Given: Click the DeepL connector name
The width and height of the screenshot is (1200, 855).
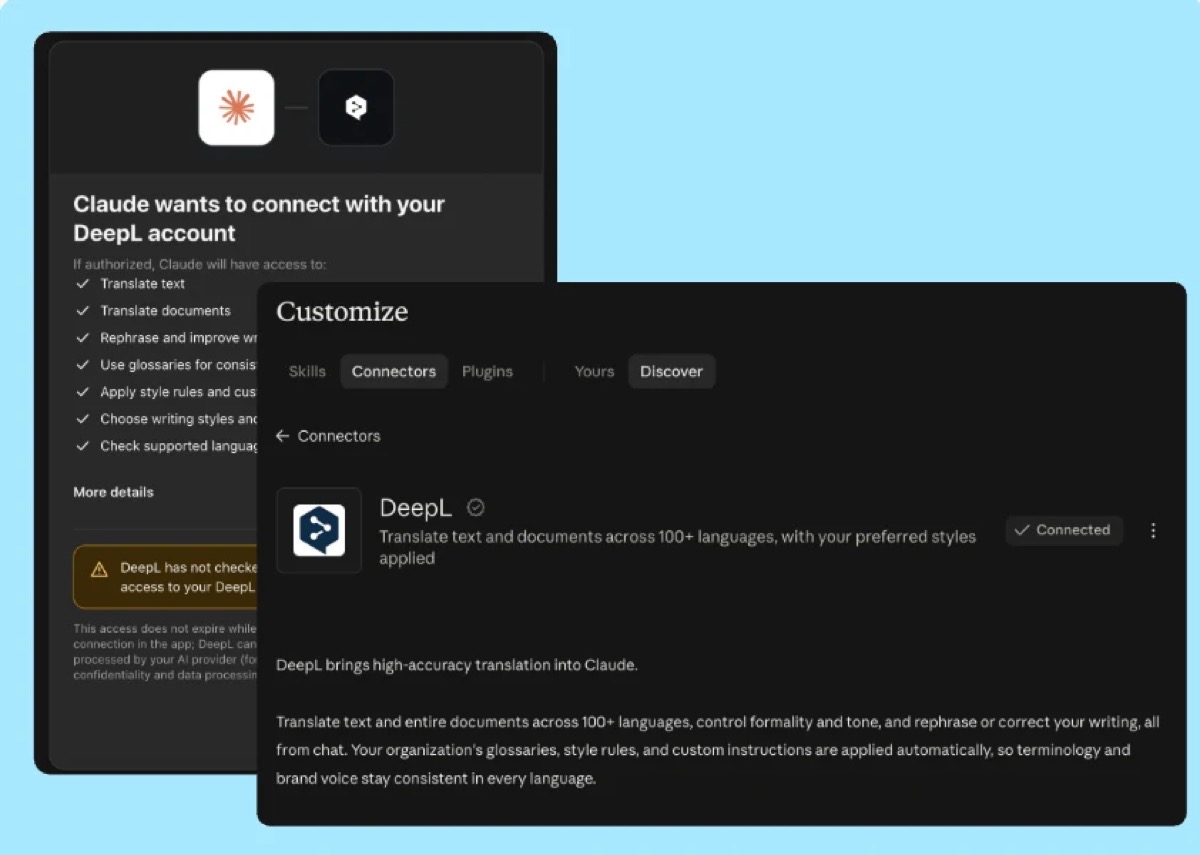Looking at the screenshot, I should coord(416,508).
